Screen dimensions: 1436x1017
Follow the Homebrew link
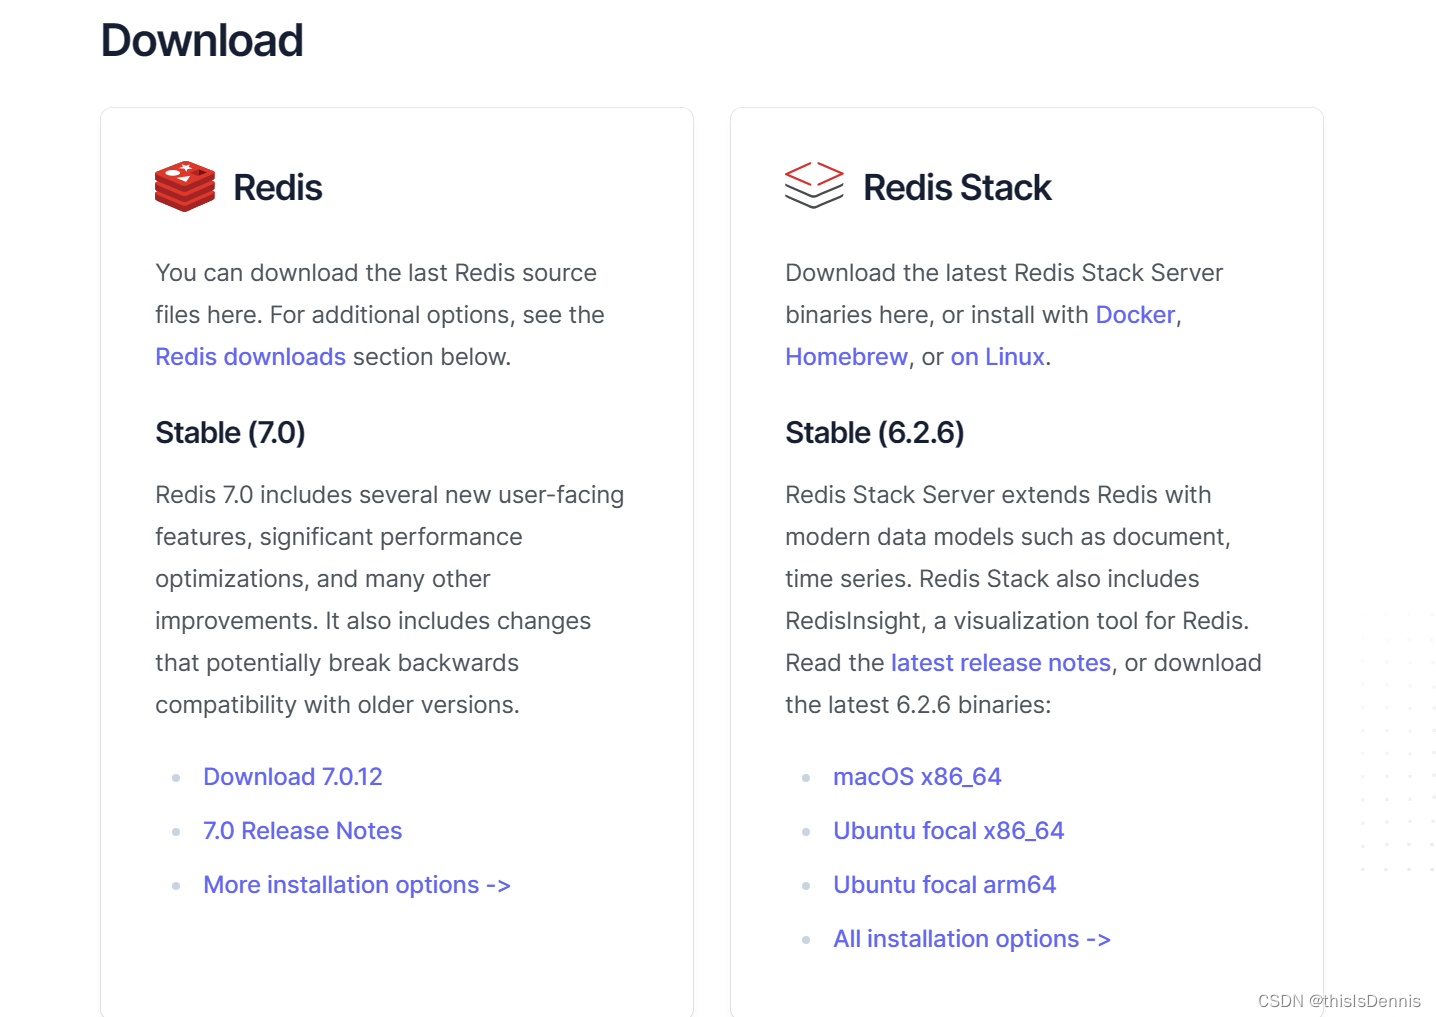coord(846,357)
